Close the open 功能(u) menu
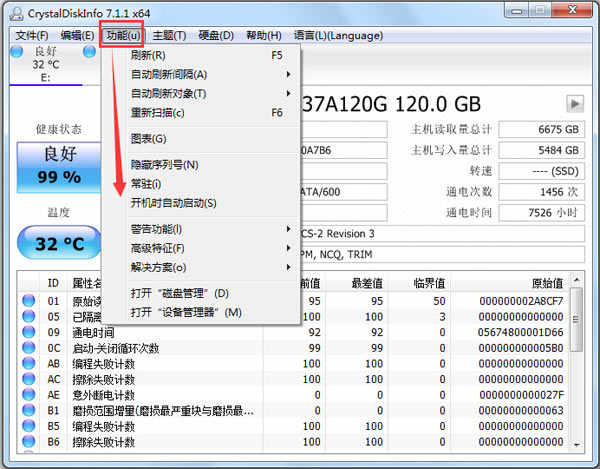Viewport: 600px width, 469px height. tap(122, 36)
